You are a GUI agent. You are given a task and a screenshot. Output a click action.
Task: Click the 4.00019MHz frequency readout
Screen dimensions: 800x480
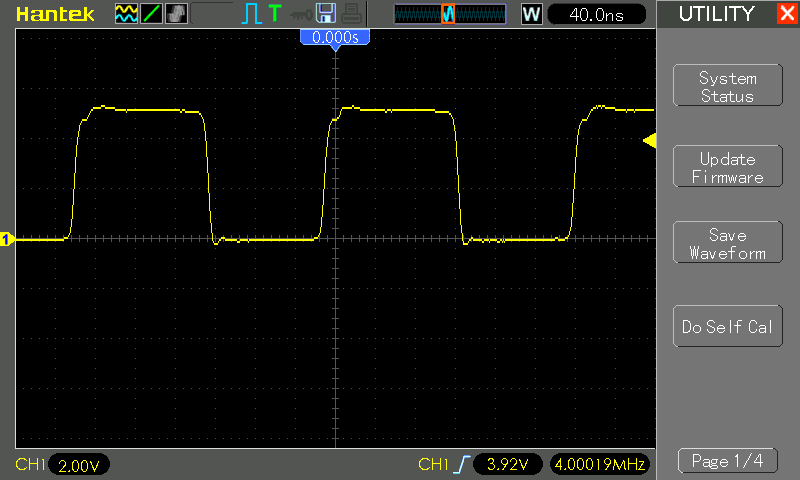[x=599, y=464]
